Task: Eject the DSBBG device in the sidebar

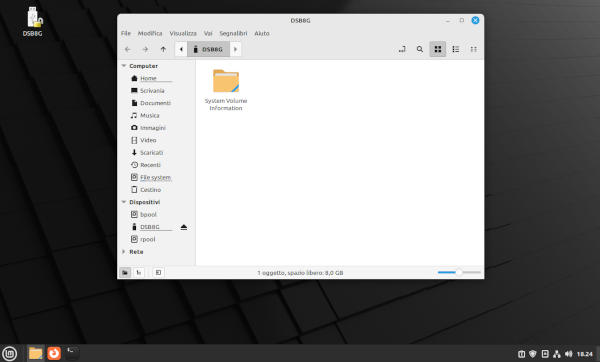Action: pyautogui.click(x=184, y=227)
